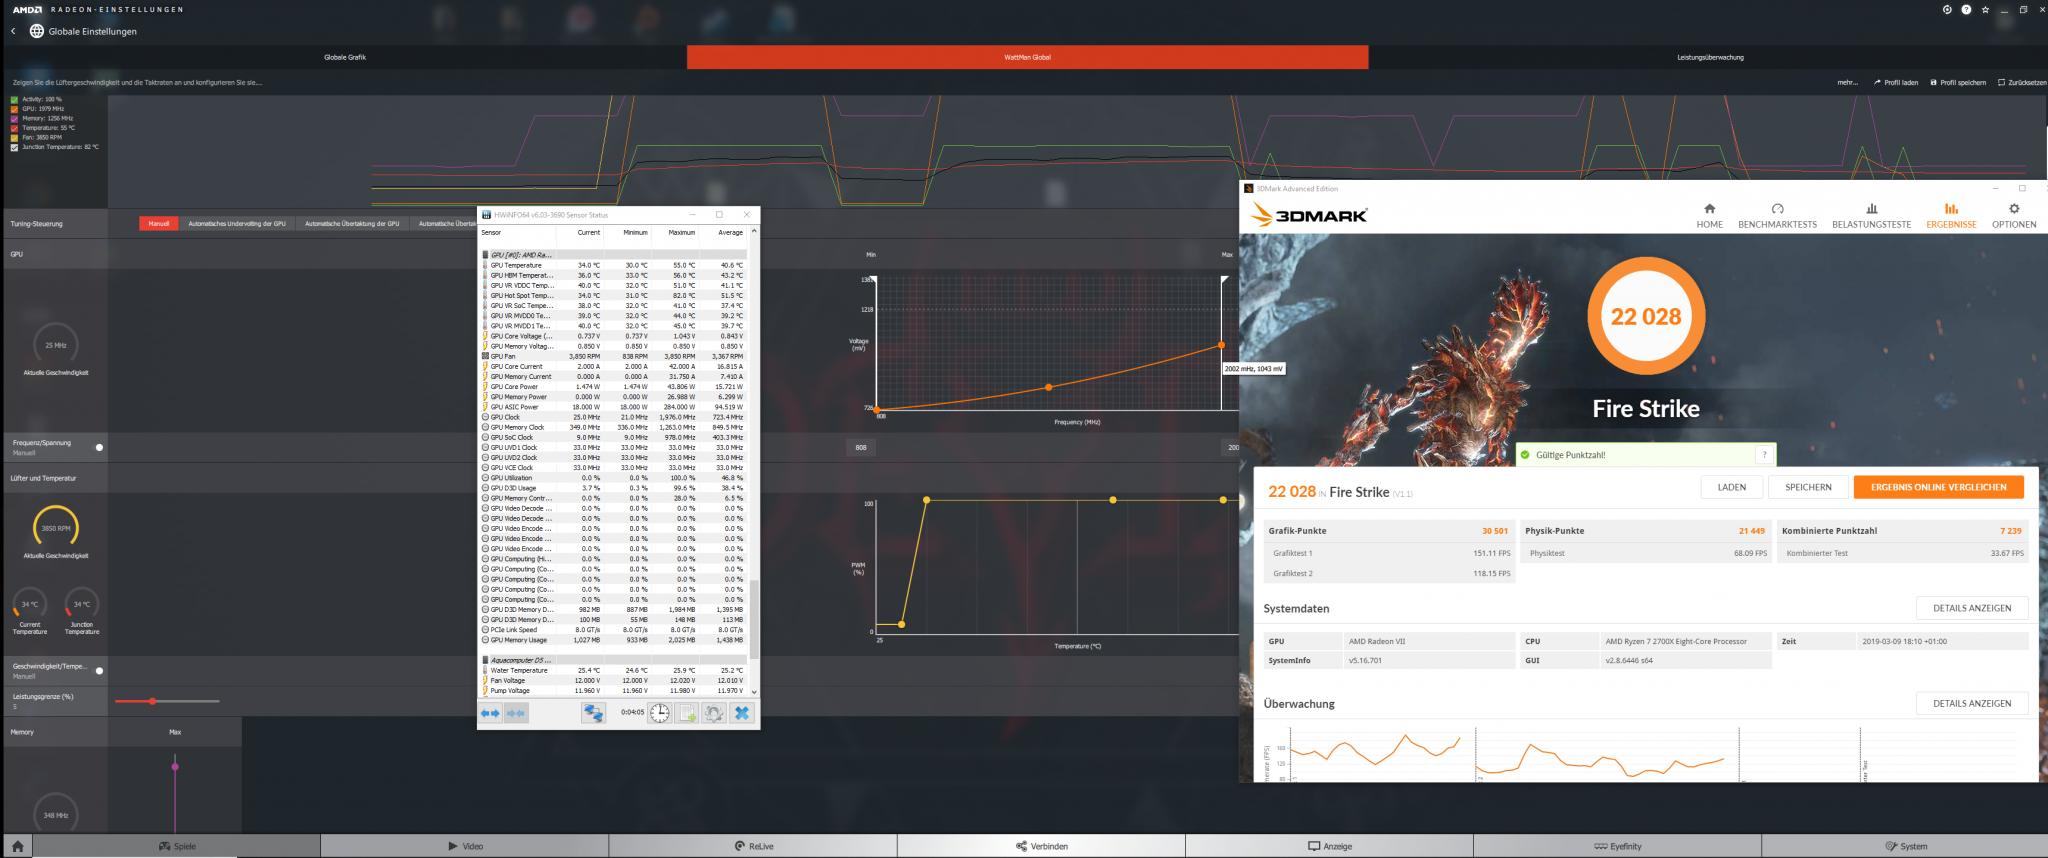Open Verbinden tab in bottom bar
This screenshot has width=2048, height=858.
[x=1041, y=846]
